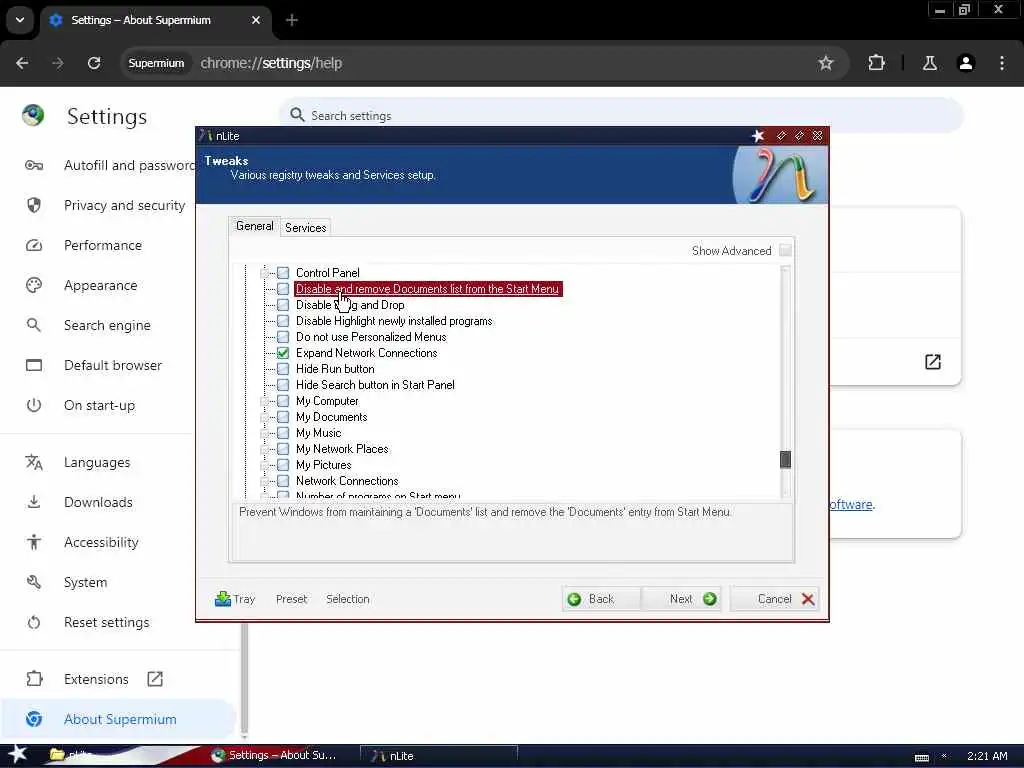
Task: Select About Supermium in the sidebar
Action: click(x=118, y=719)
